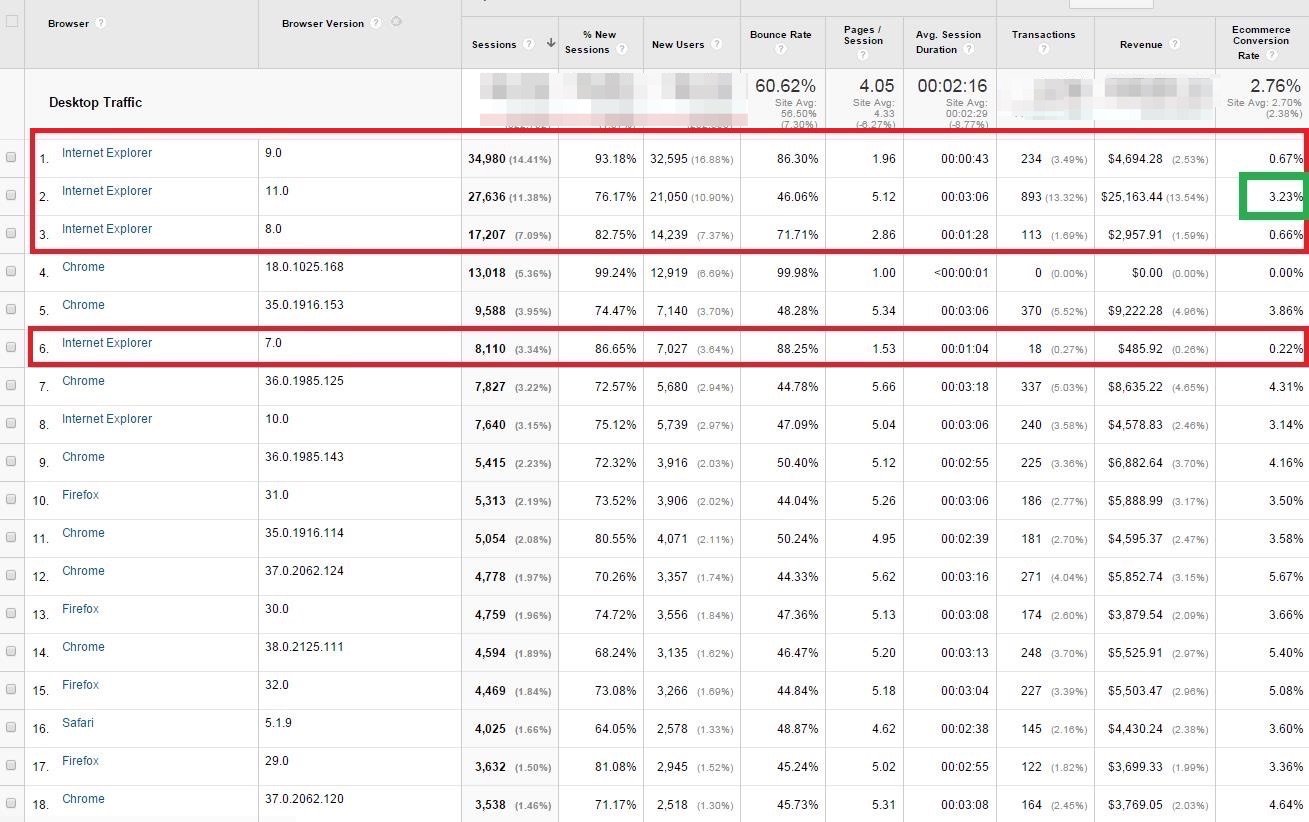
Task: Select revenue value $25,163.44
Action: click(x=1132, y=197)
